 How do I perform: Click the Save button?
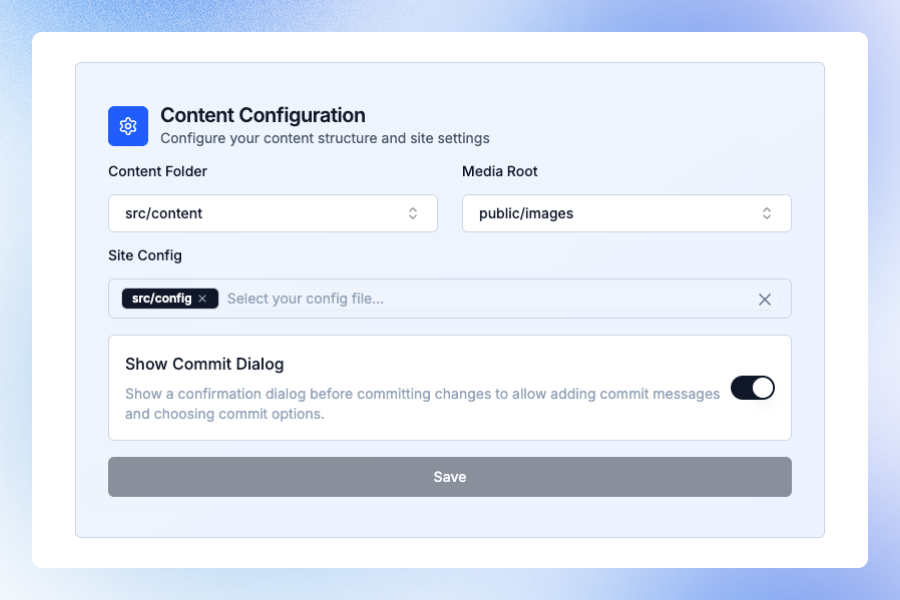(450, 476)
